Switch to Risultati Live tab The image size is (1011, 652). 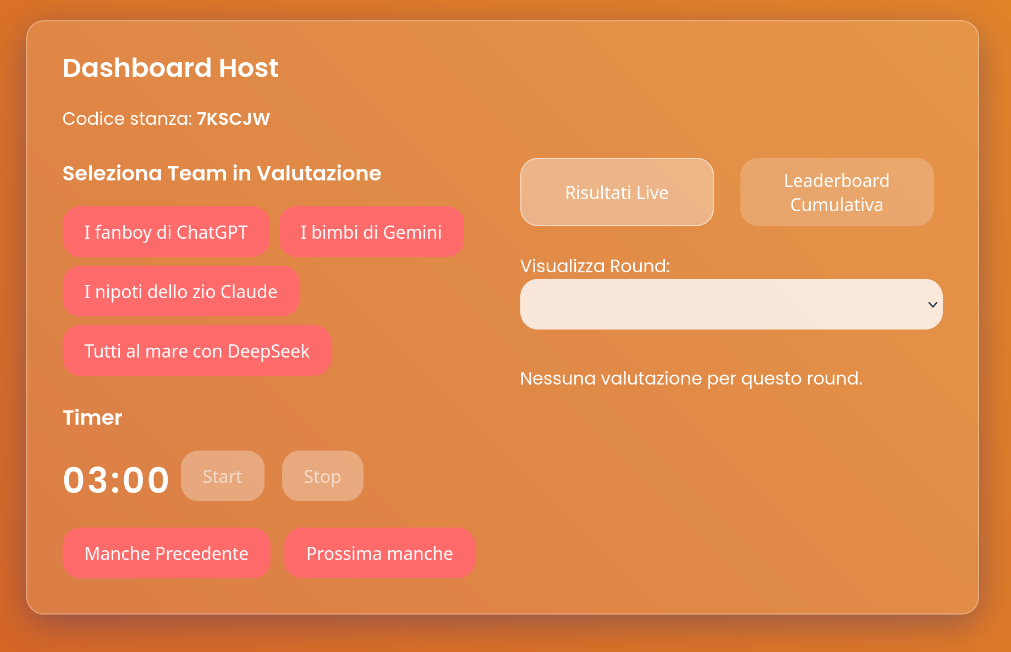point(616,192)
